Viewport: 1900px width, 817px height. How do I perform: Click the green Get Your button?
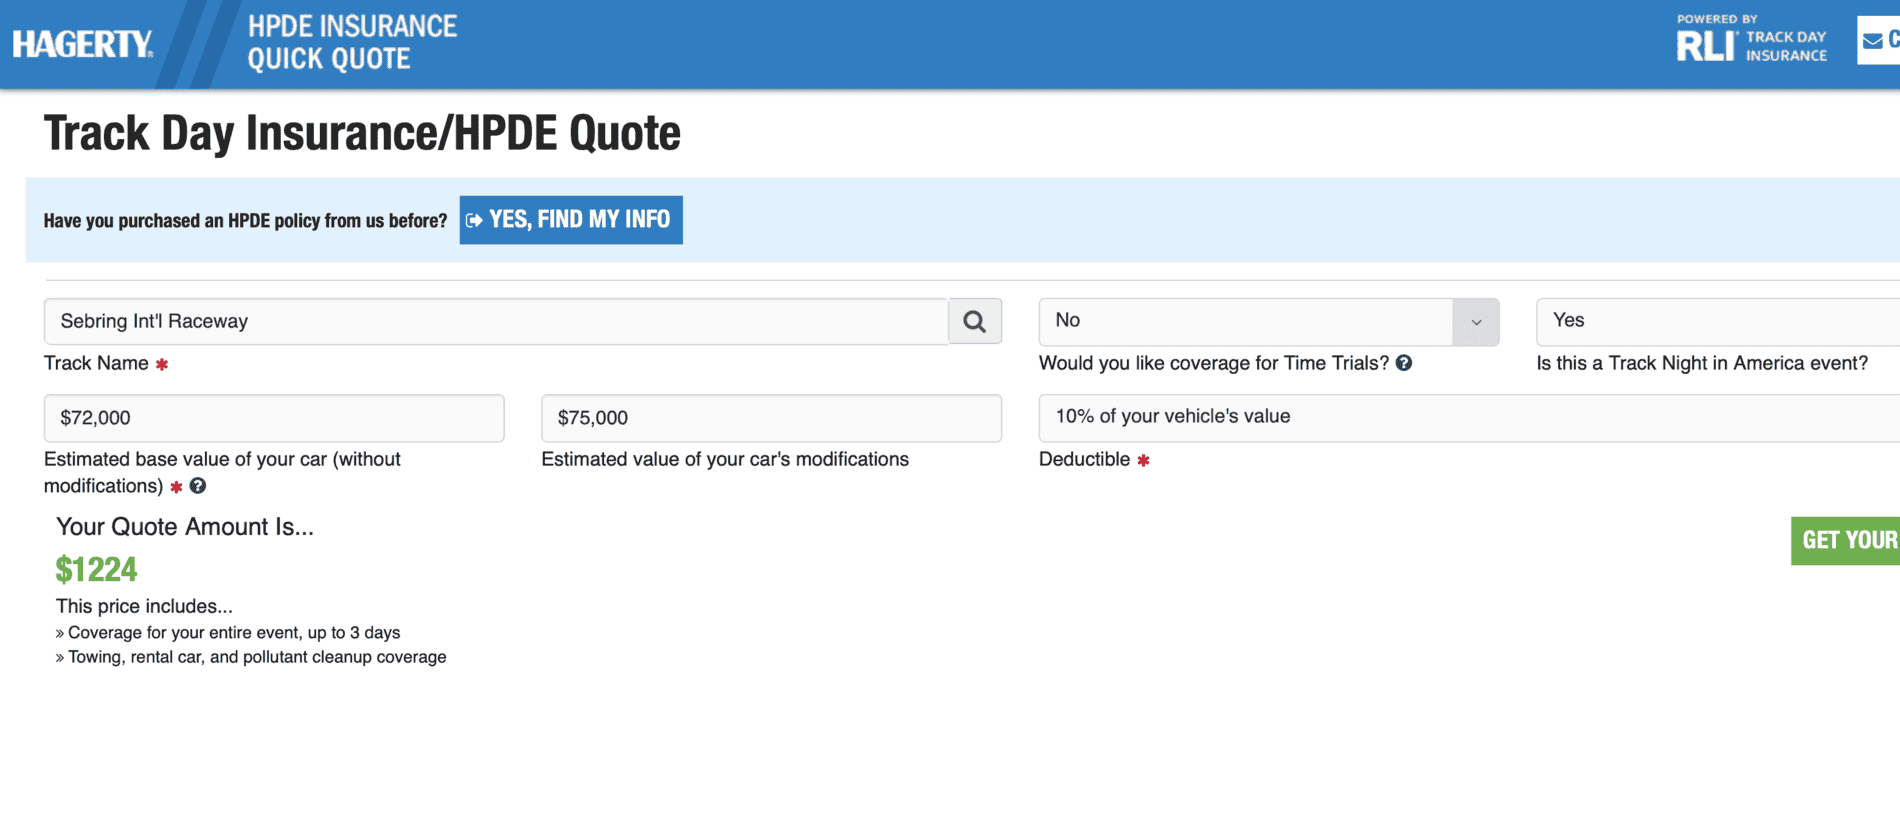[1846, 541]
